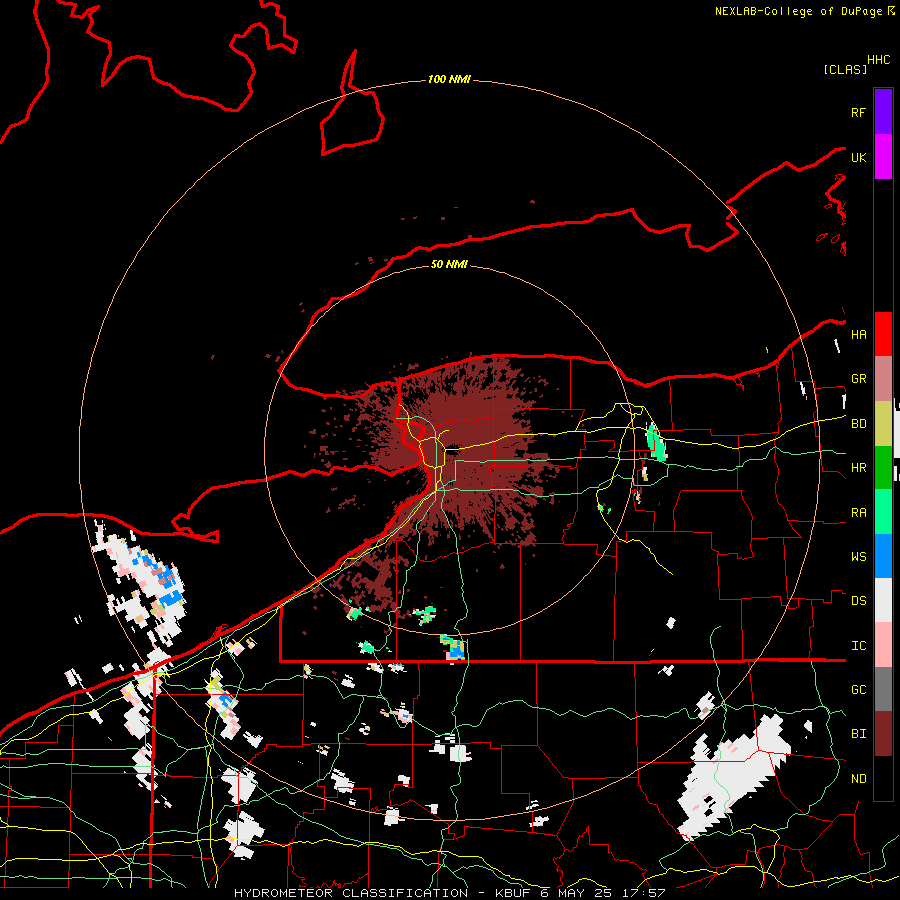Select the light pink IC legend swatch

[x=883, y=645]
